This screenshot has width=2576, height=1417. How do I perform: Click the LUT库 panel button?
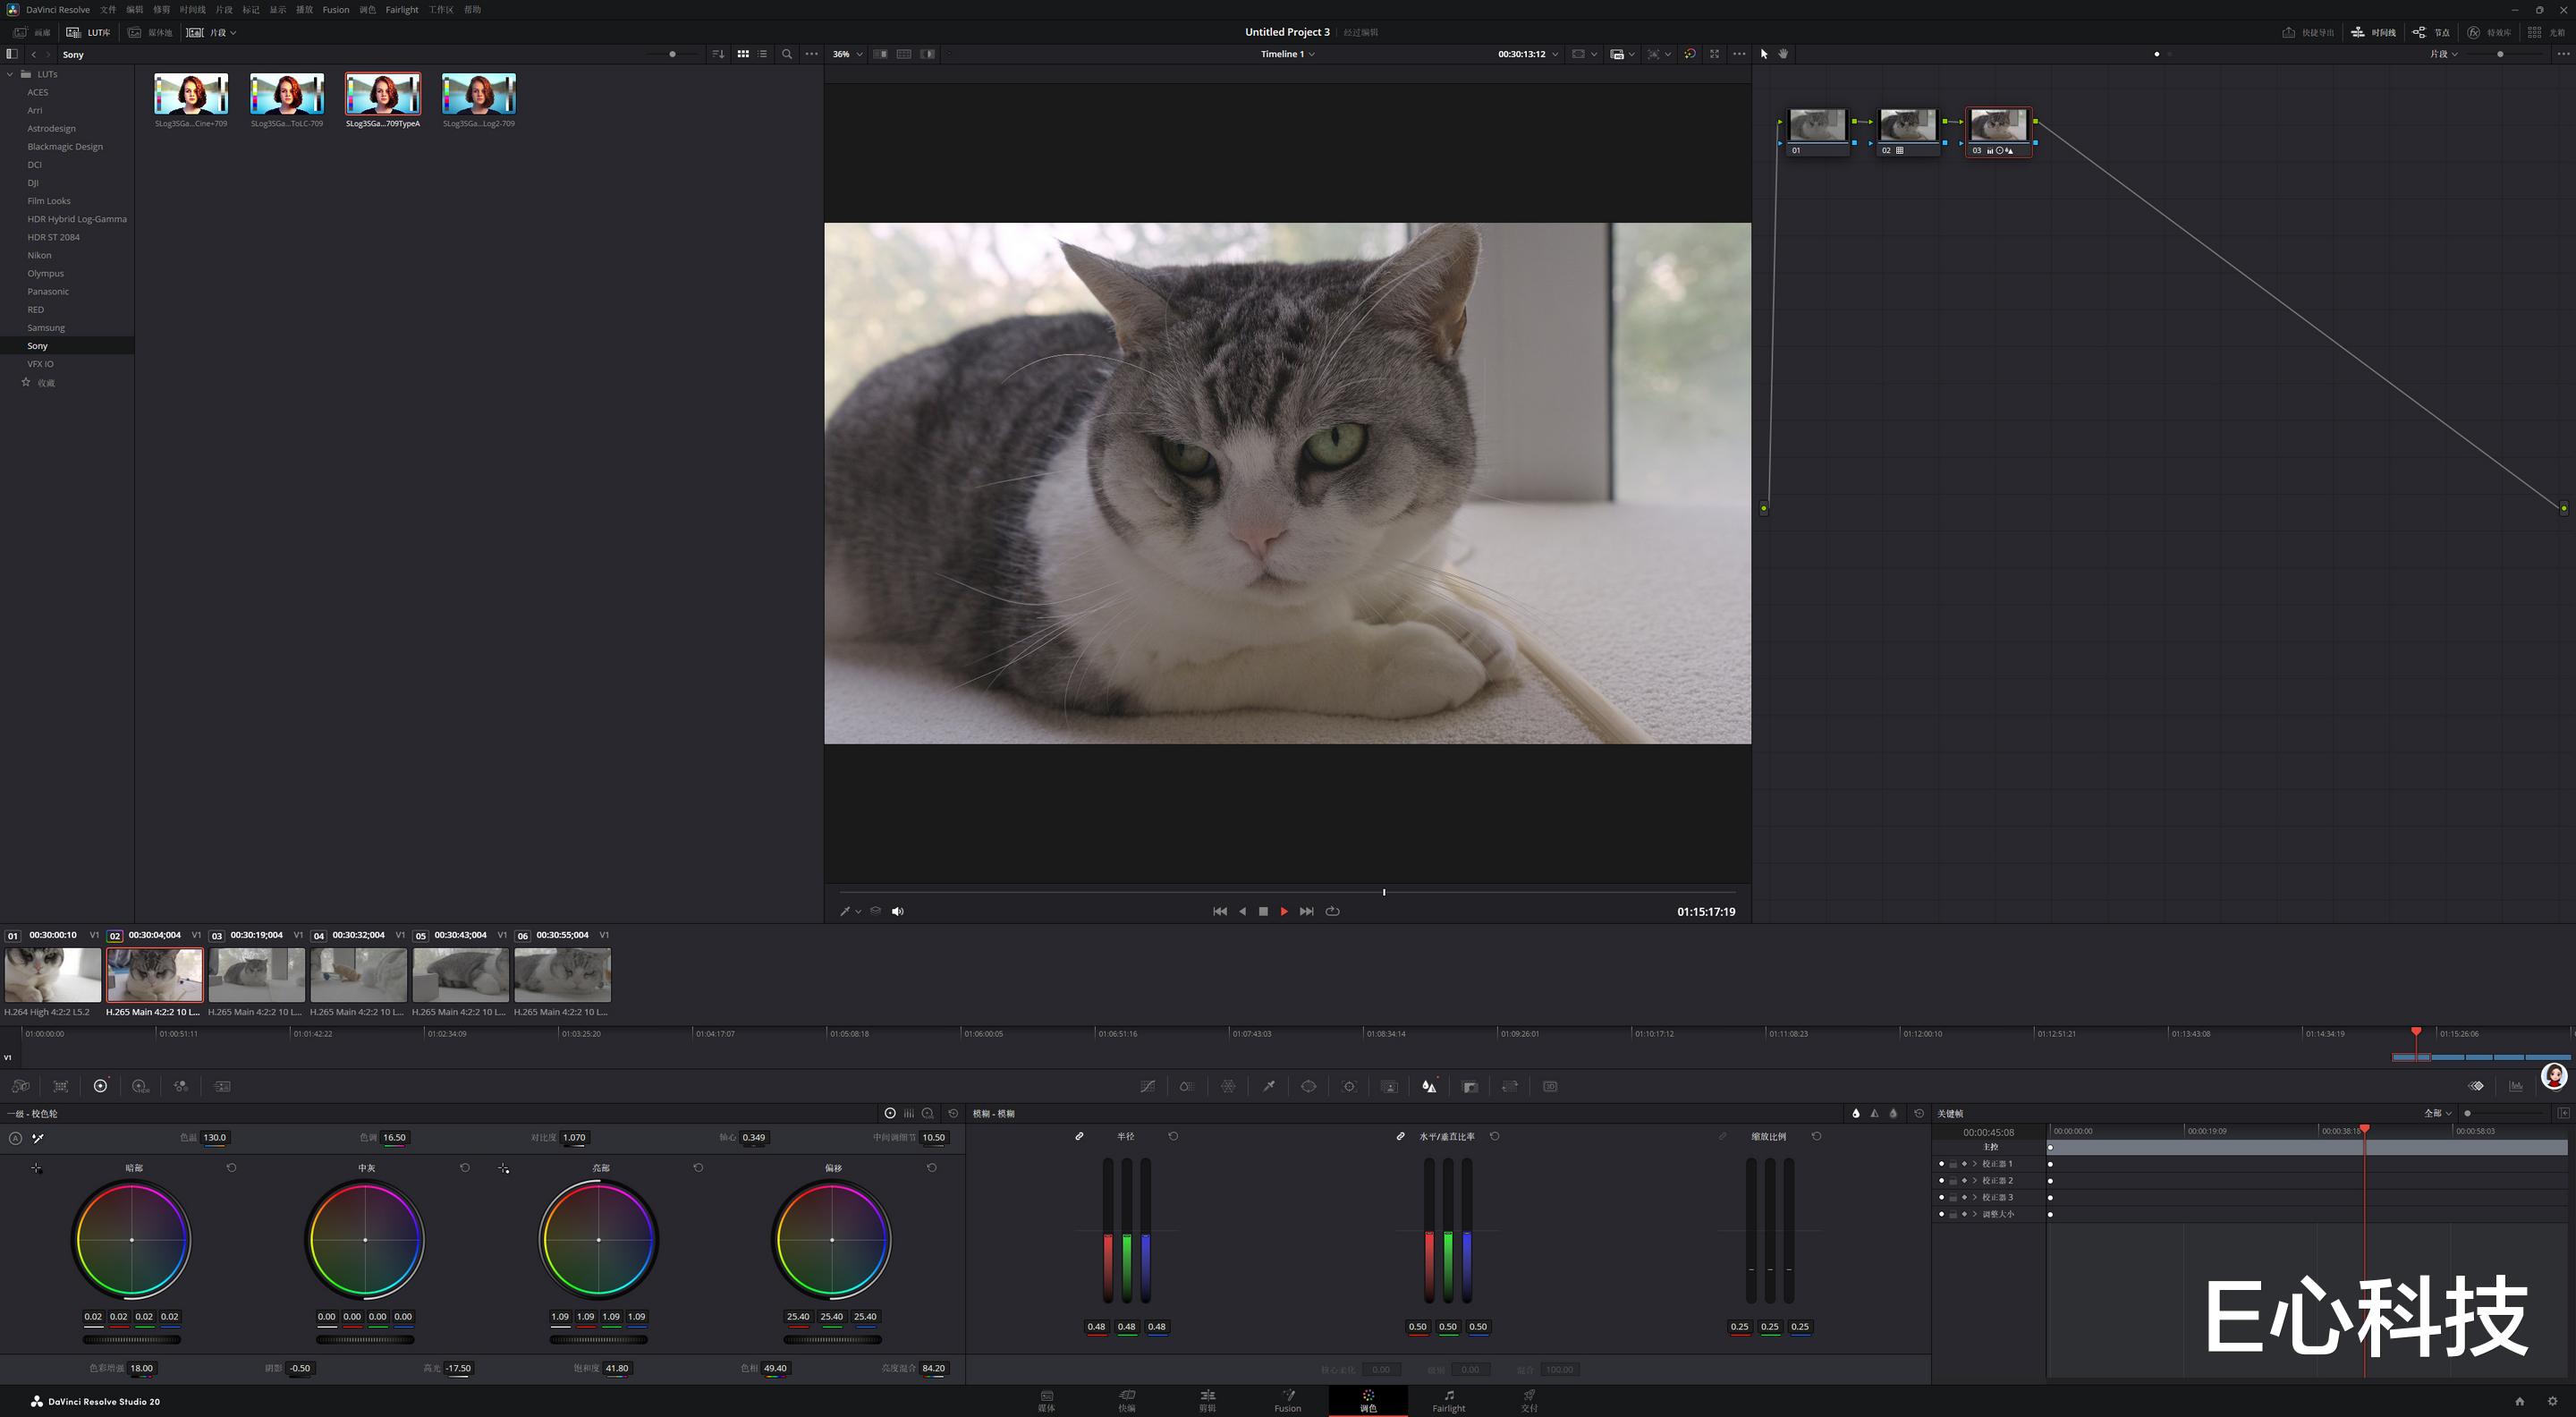coord(89,32)
